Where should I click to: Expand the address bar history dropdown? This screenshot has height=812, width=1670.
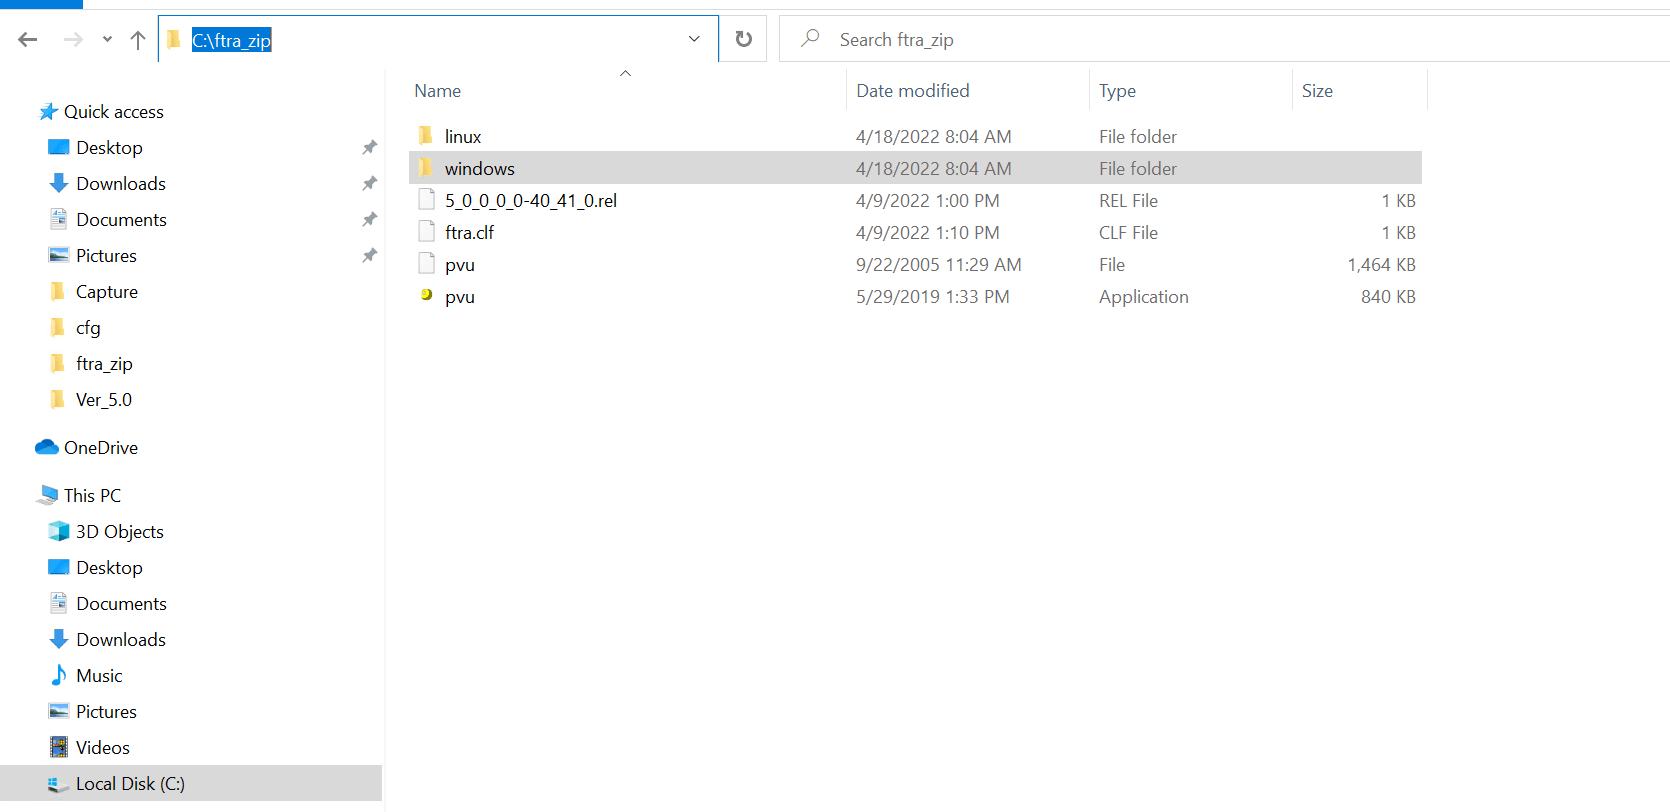694,39
